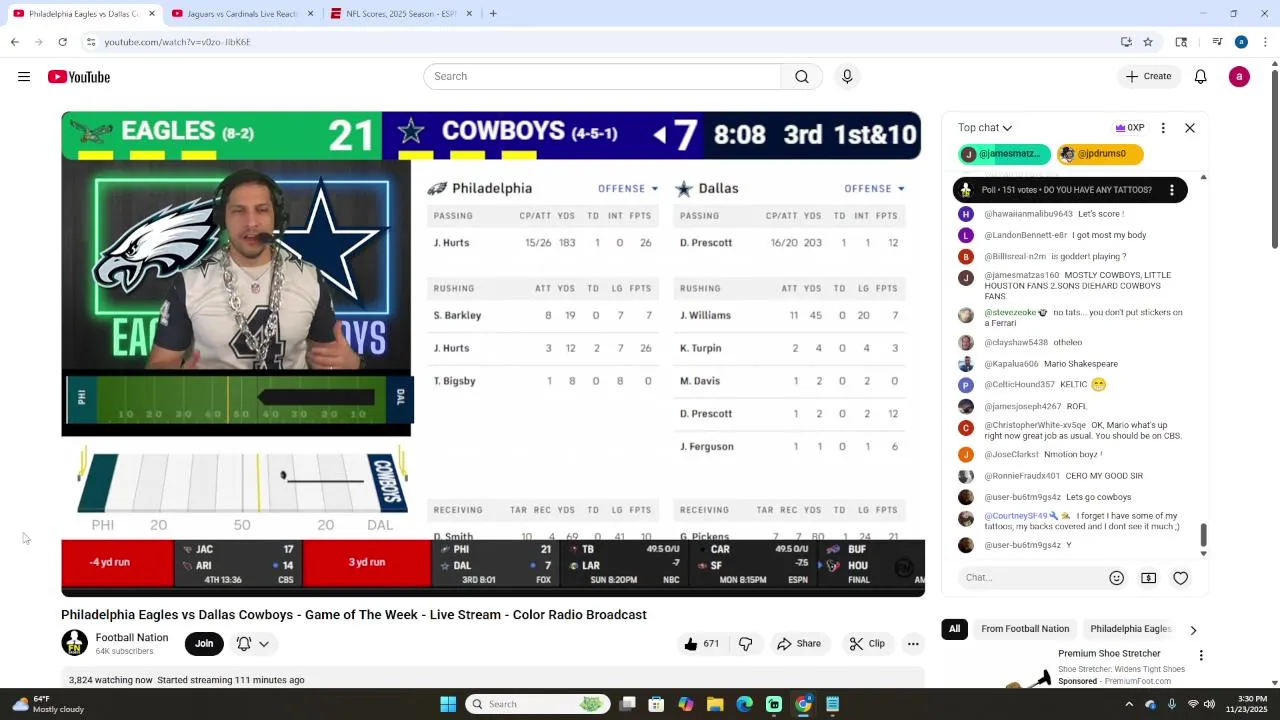Select the All filter chip
Screen dimensions: 1280x720
[954, 629]
